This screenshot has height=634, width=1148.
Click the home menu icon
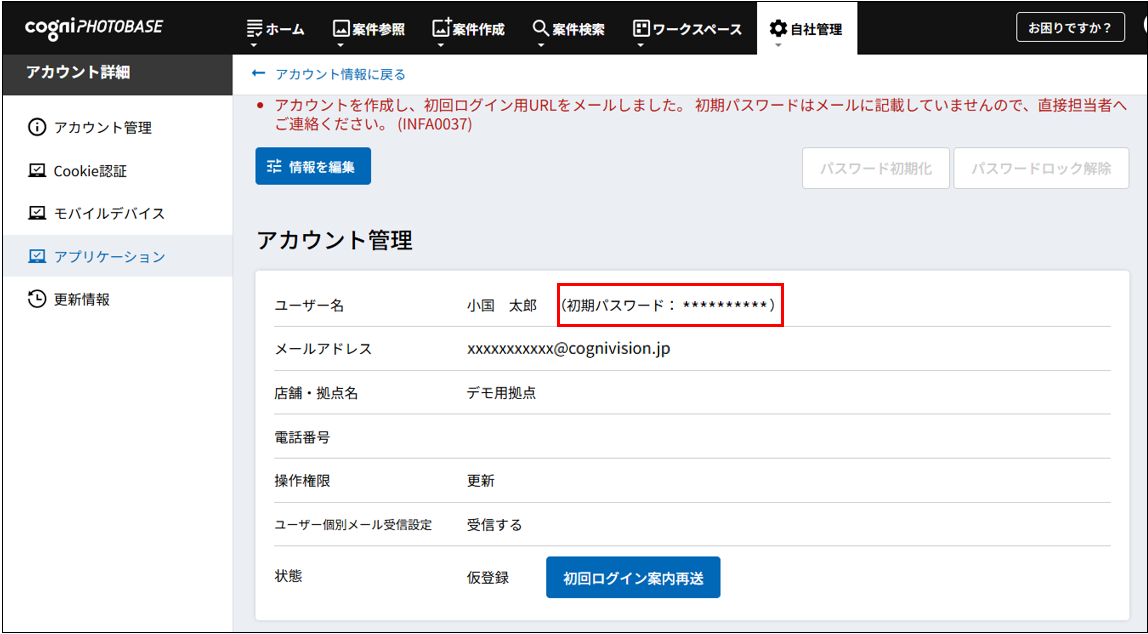point(254,28)
